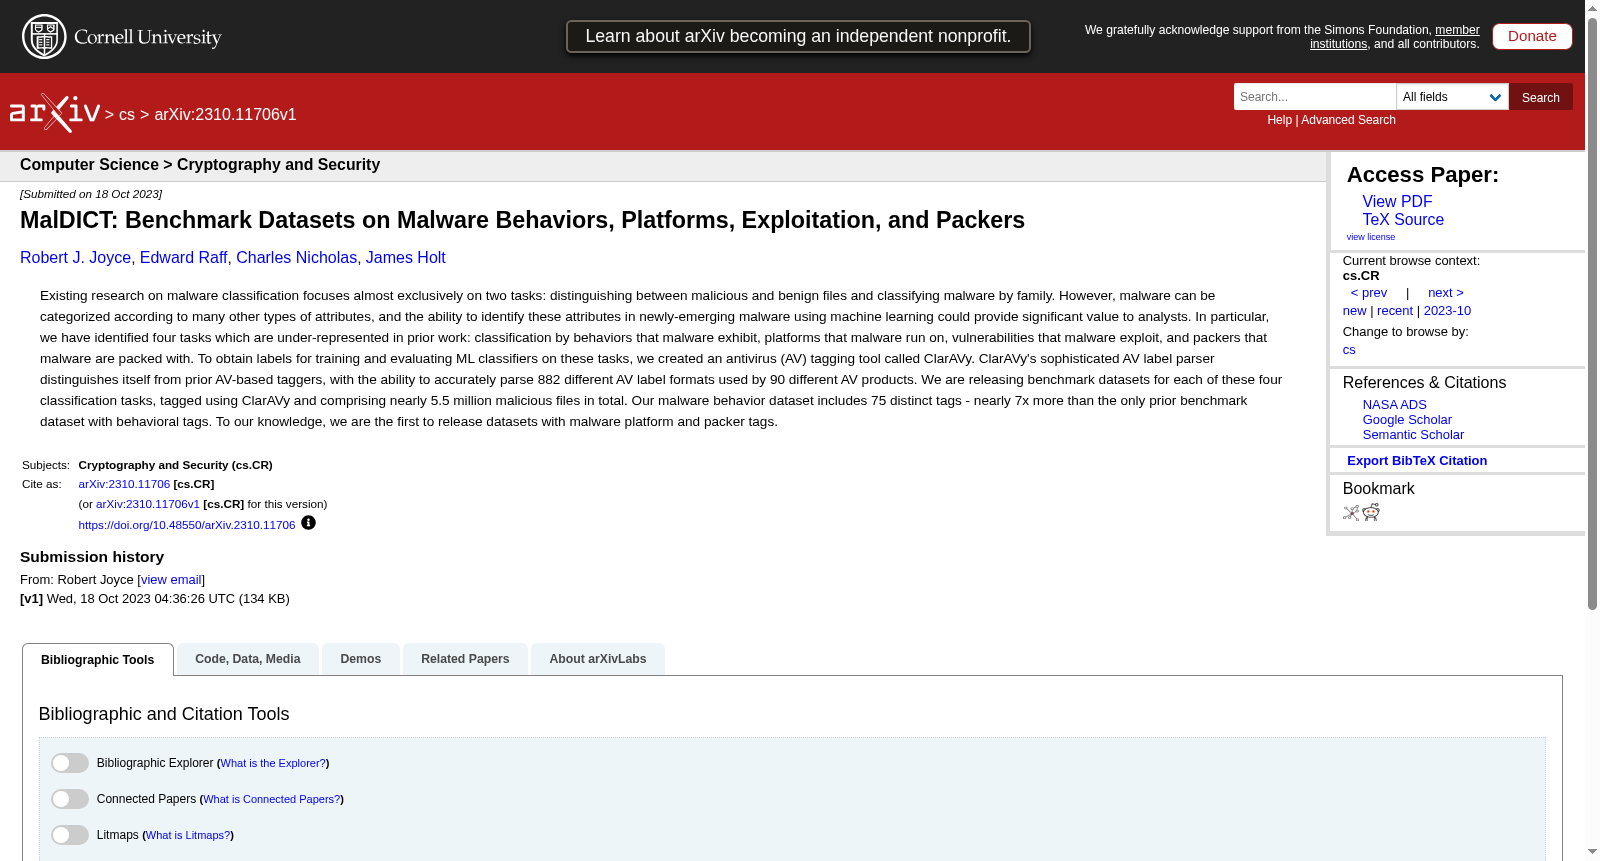Open the new submissions link
This screenshot has height=861, width=1600.
tap(1355, 310)
